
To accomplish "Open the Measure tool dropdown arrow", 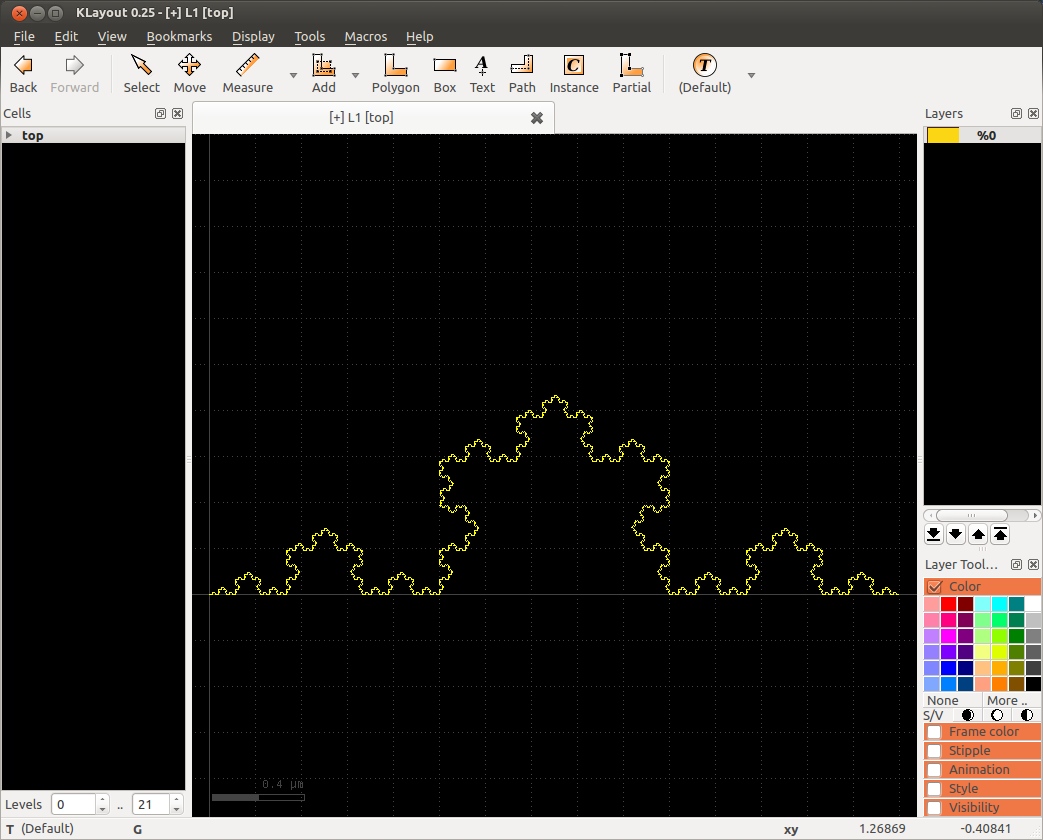I will pos(293,75).
